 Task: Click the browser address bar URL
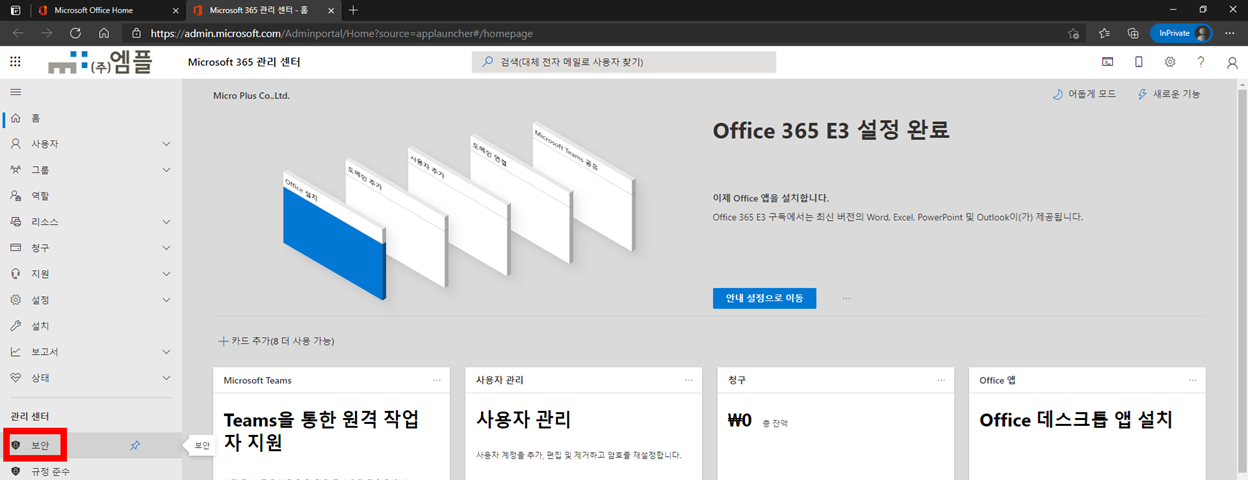tap(342, 33)
